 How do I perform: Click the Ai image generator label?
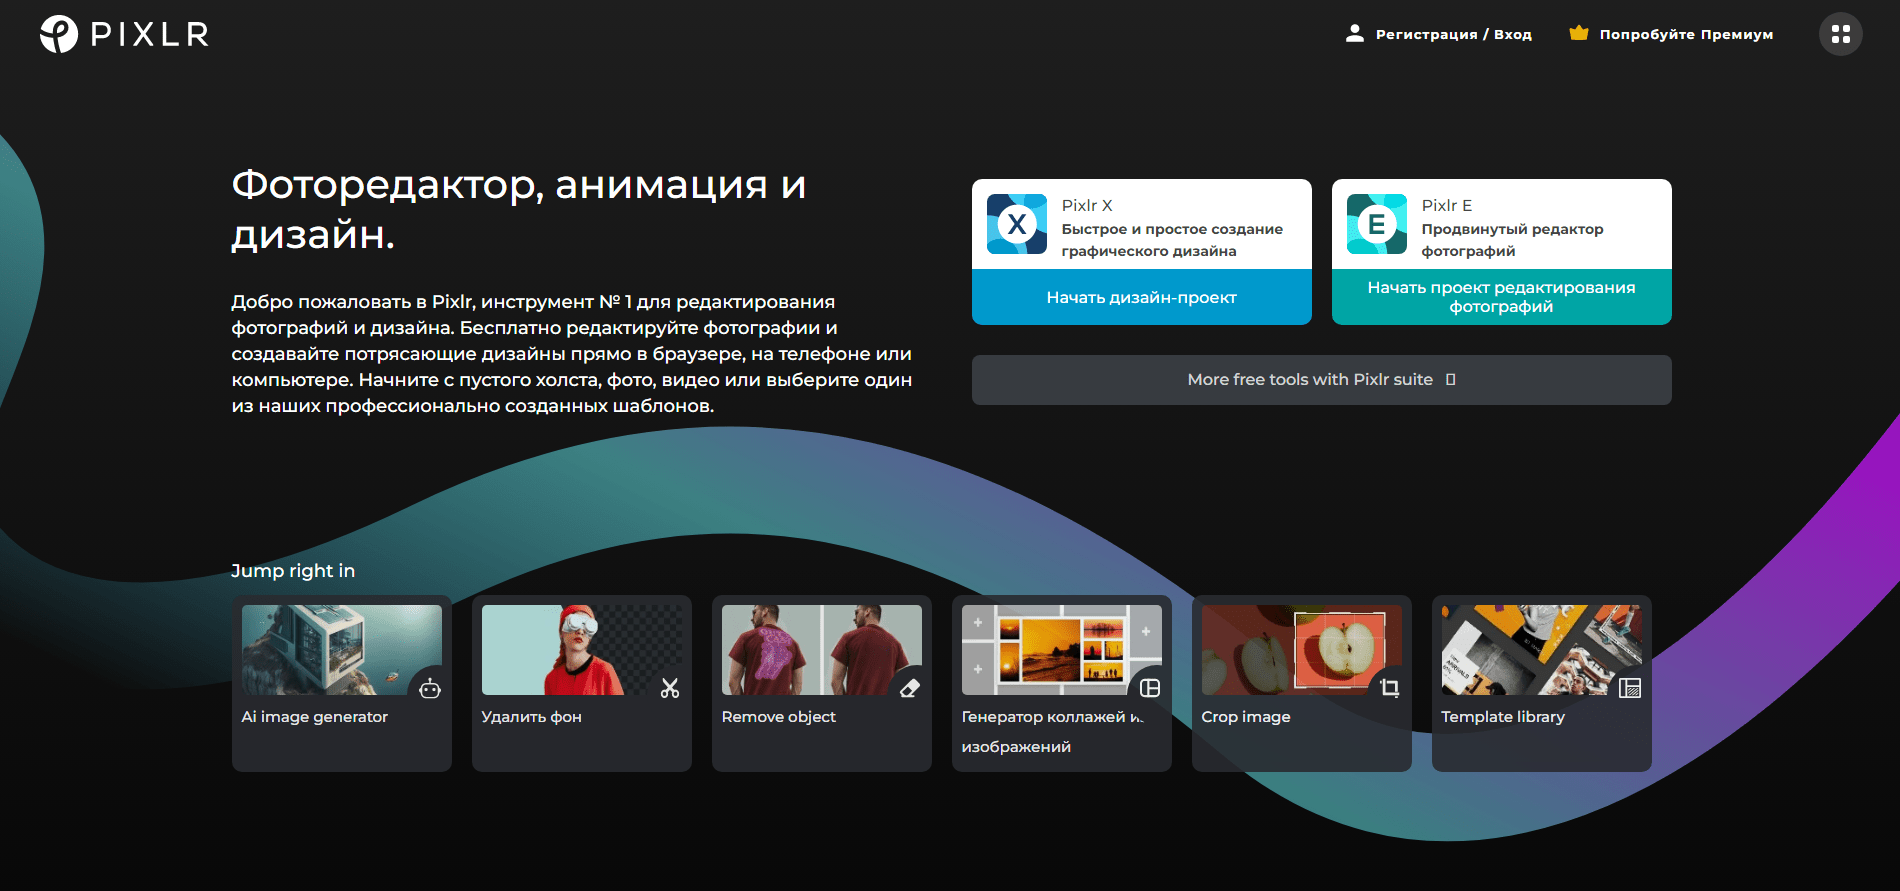(315, 717)
